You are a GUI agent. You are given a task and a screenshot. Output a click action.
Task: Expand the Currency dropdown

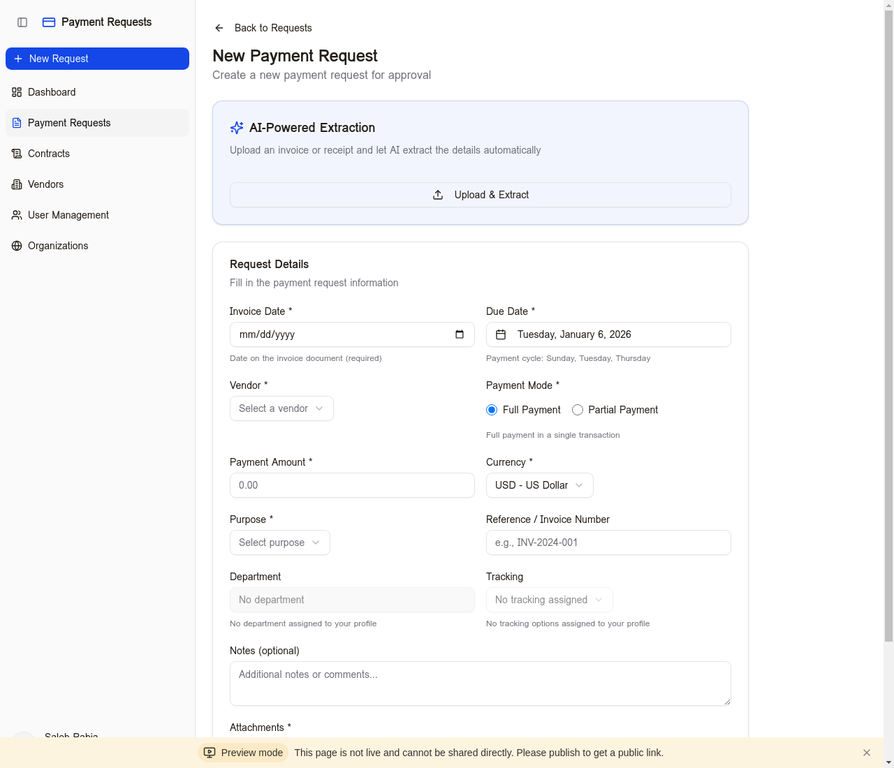[539, 485]
